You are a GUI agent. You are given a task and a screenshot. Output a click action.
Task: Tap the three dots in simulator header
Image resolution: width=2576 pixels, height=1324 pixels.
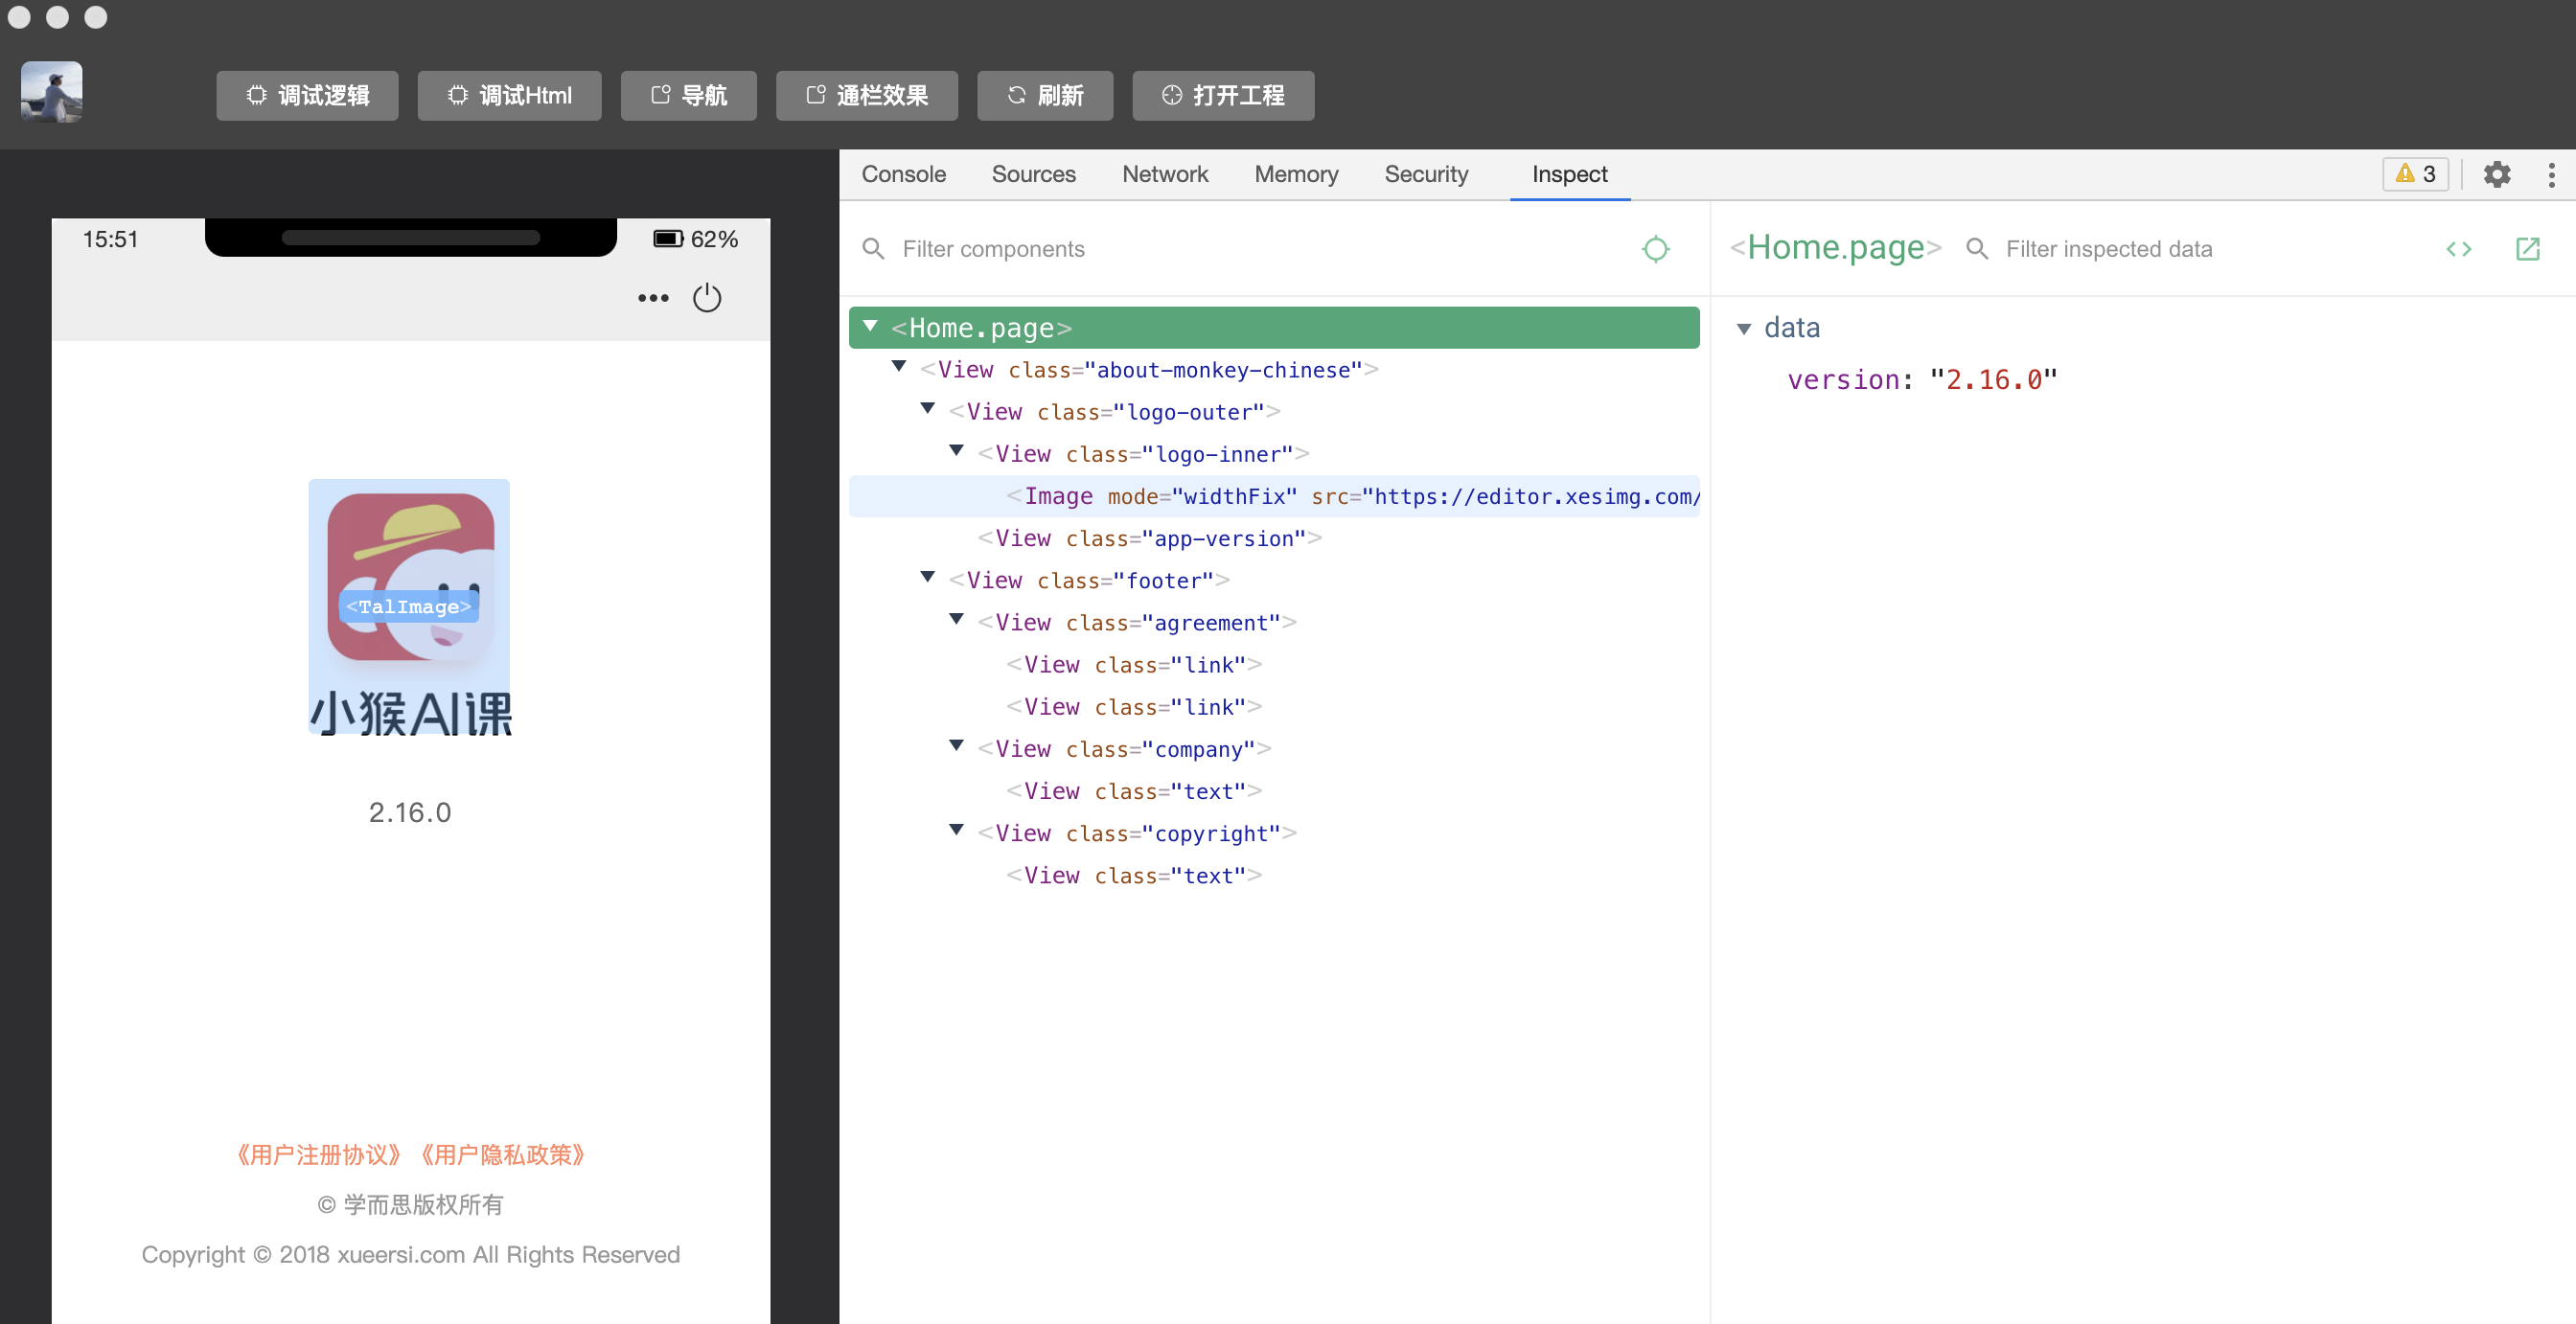653,298
